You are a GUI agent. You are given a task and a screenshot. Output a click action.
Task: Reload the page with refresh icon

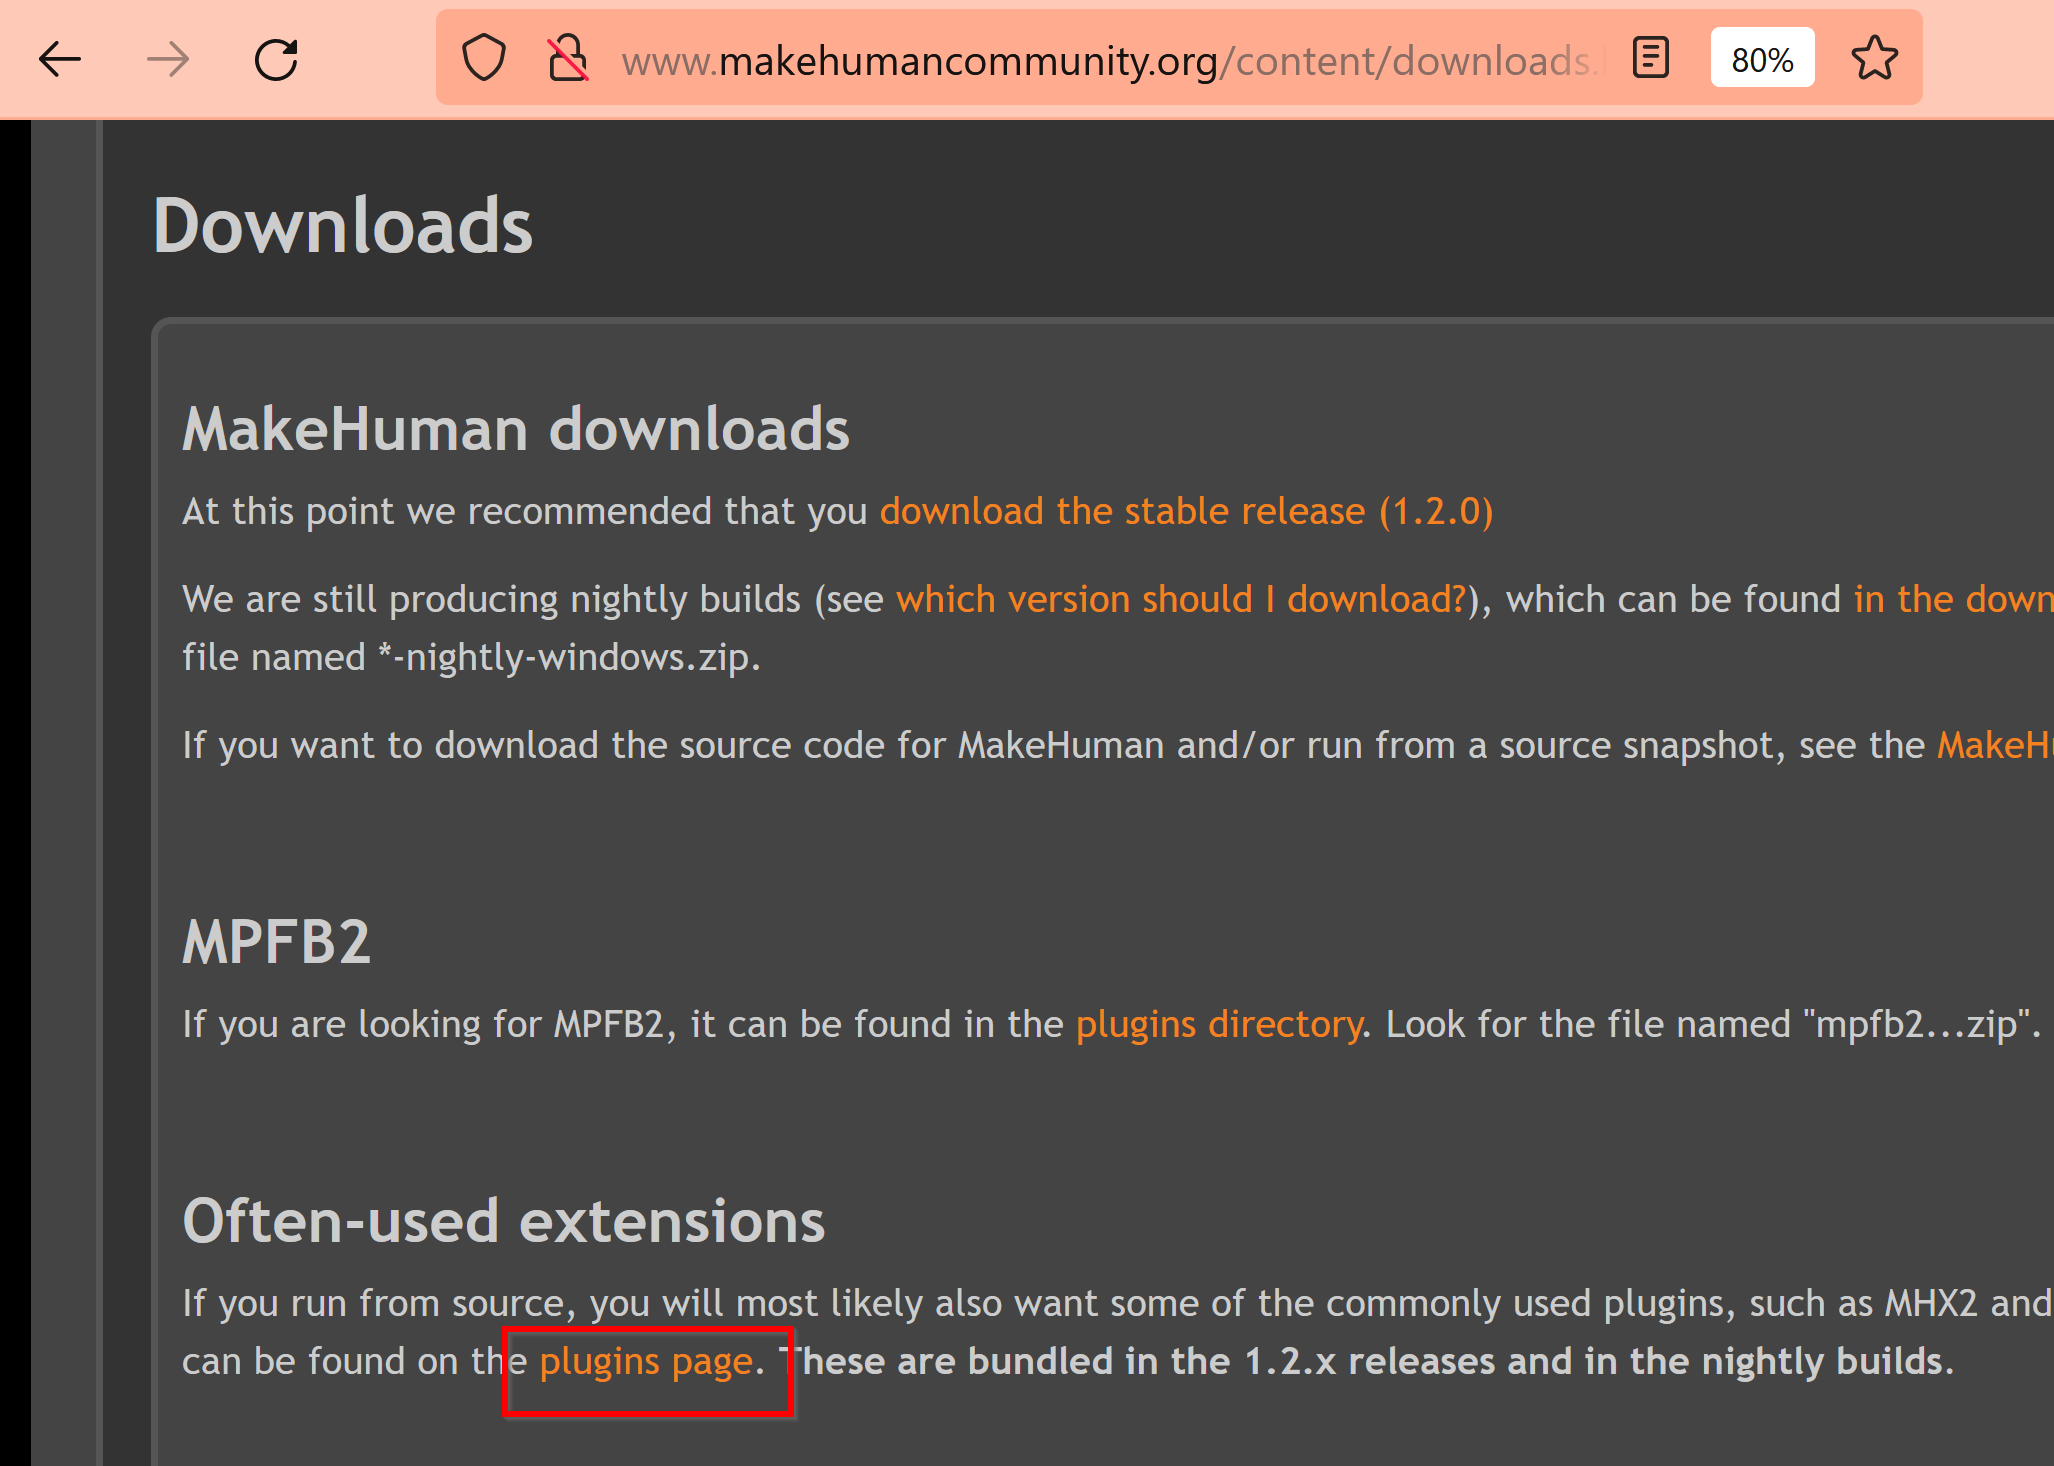(276, 60)
